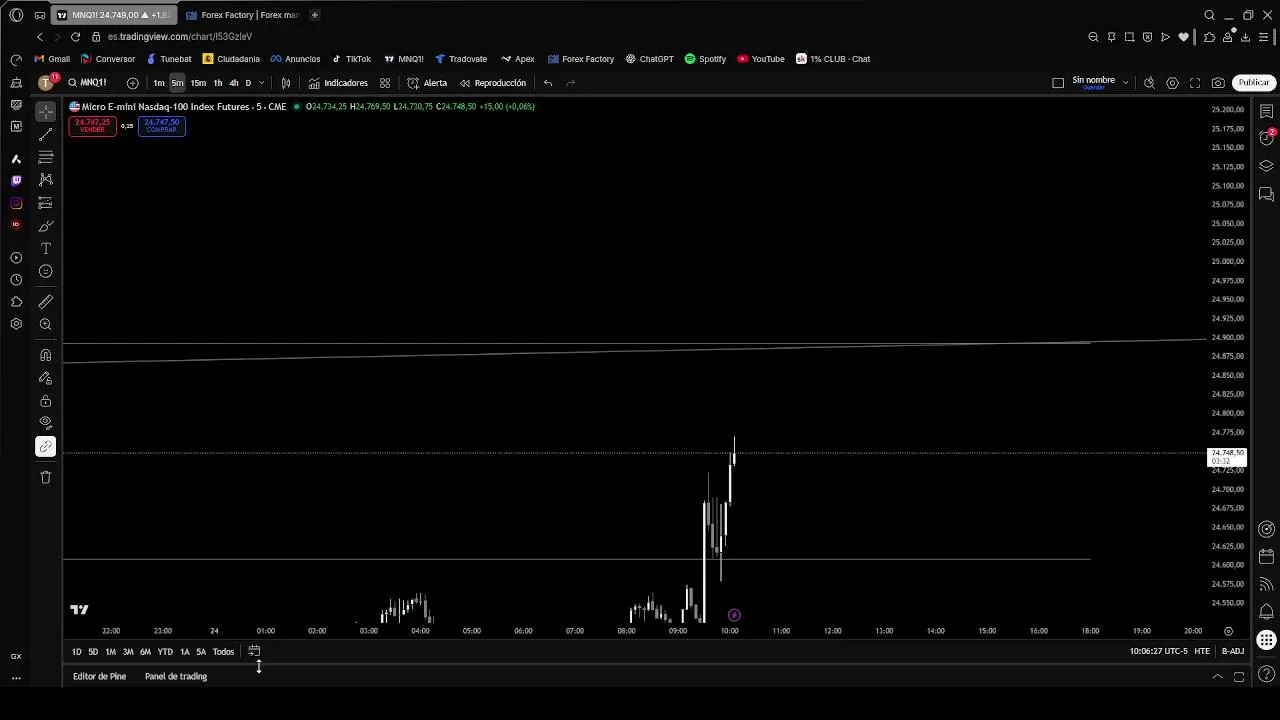Open the HTE session dropdown
The height and width of the screenshot is (720, 1280).
point(1202,652)
